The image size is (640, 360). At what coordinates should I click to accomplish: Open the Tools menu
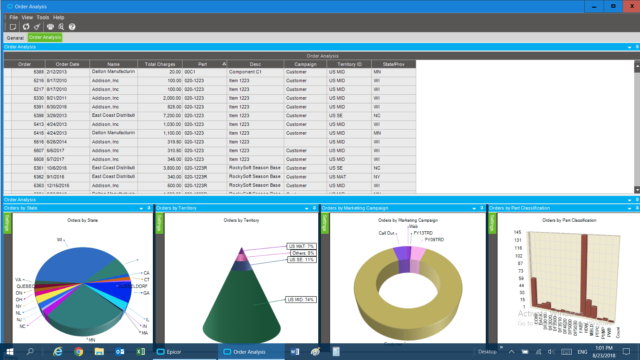point(42,18)
